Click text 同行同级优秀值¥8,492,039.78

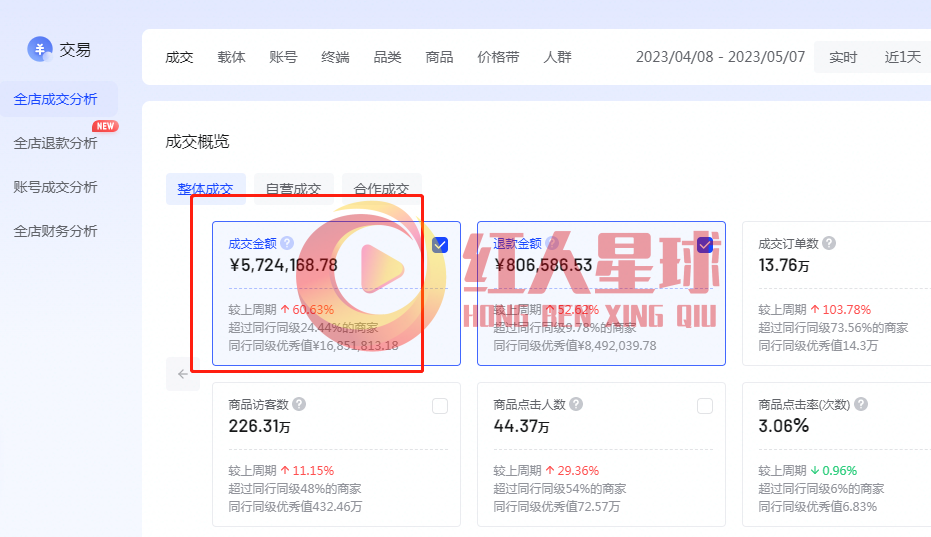575,346
